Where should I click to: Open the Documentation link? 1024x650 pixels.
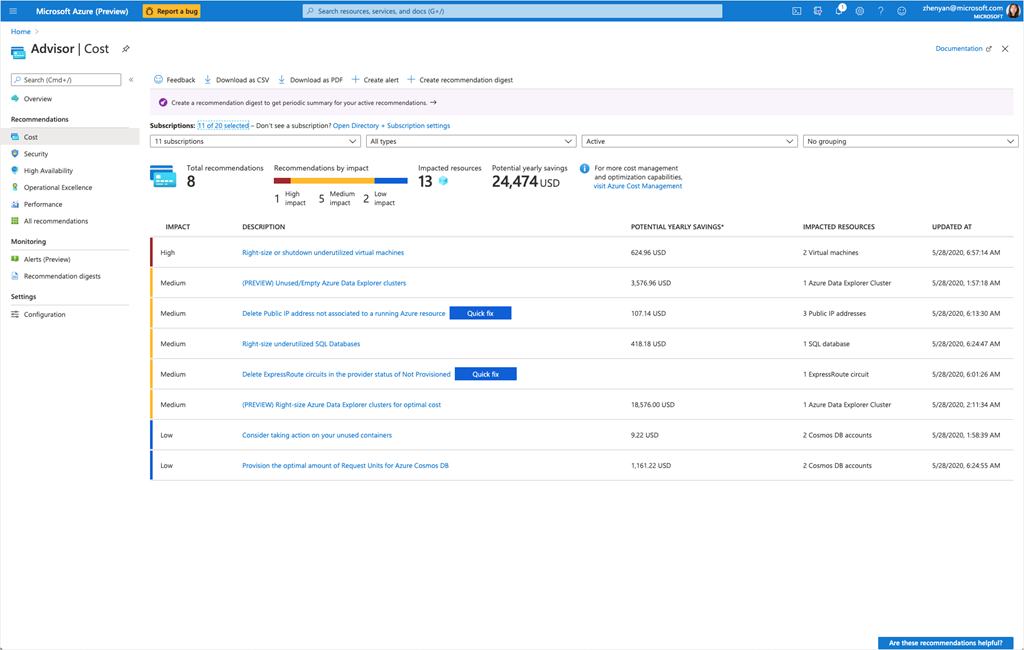(963, 49)
